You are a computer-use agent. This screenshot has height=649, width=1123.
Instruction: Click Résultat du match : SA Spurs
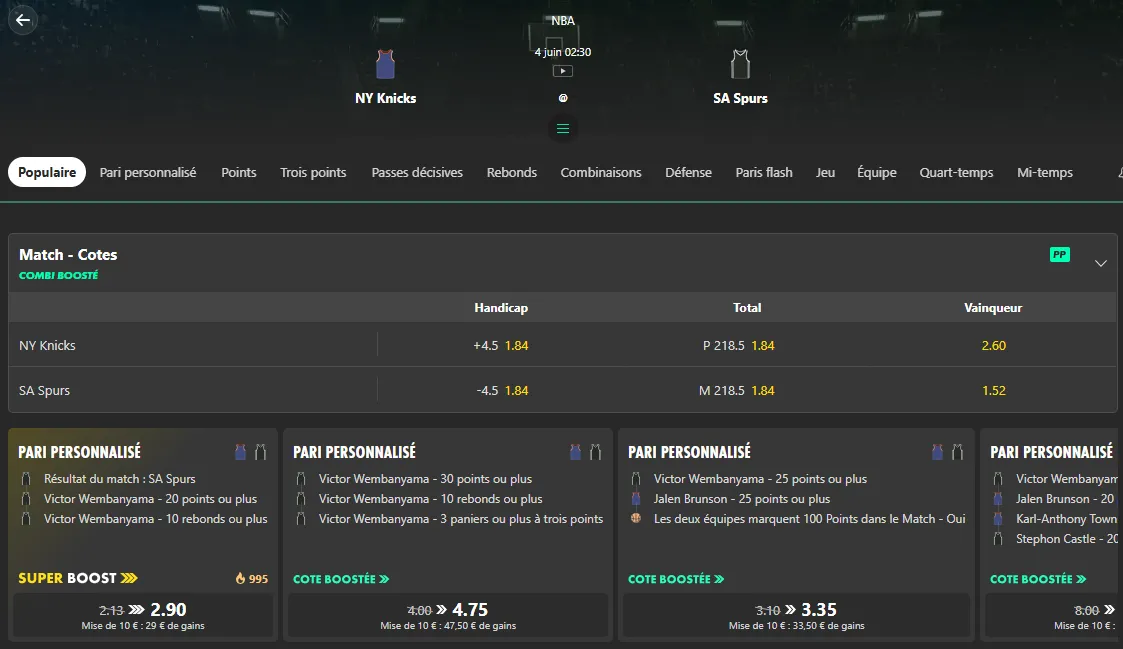(120, 479)
